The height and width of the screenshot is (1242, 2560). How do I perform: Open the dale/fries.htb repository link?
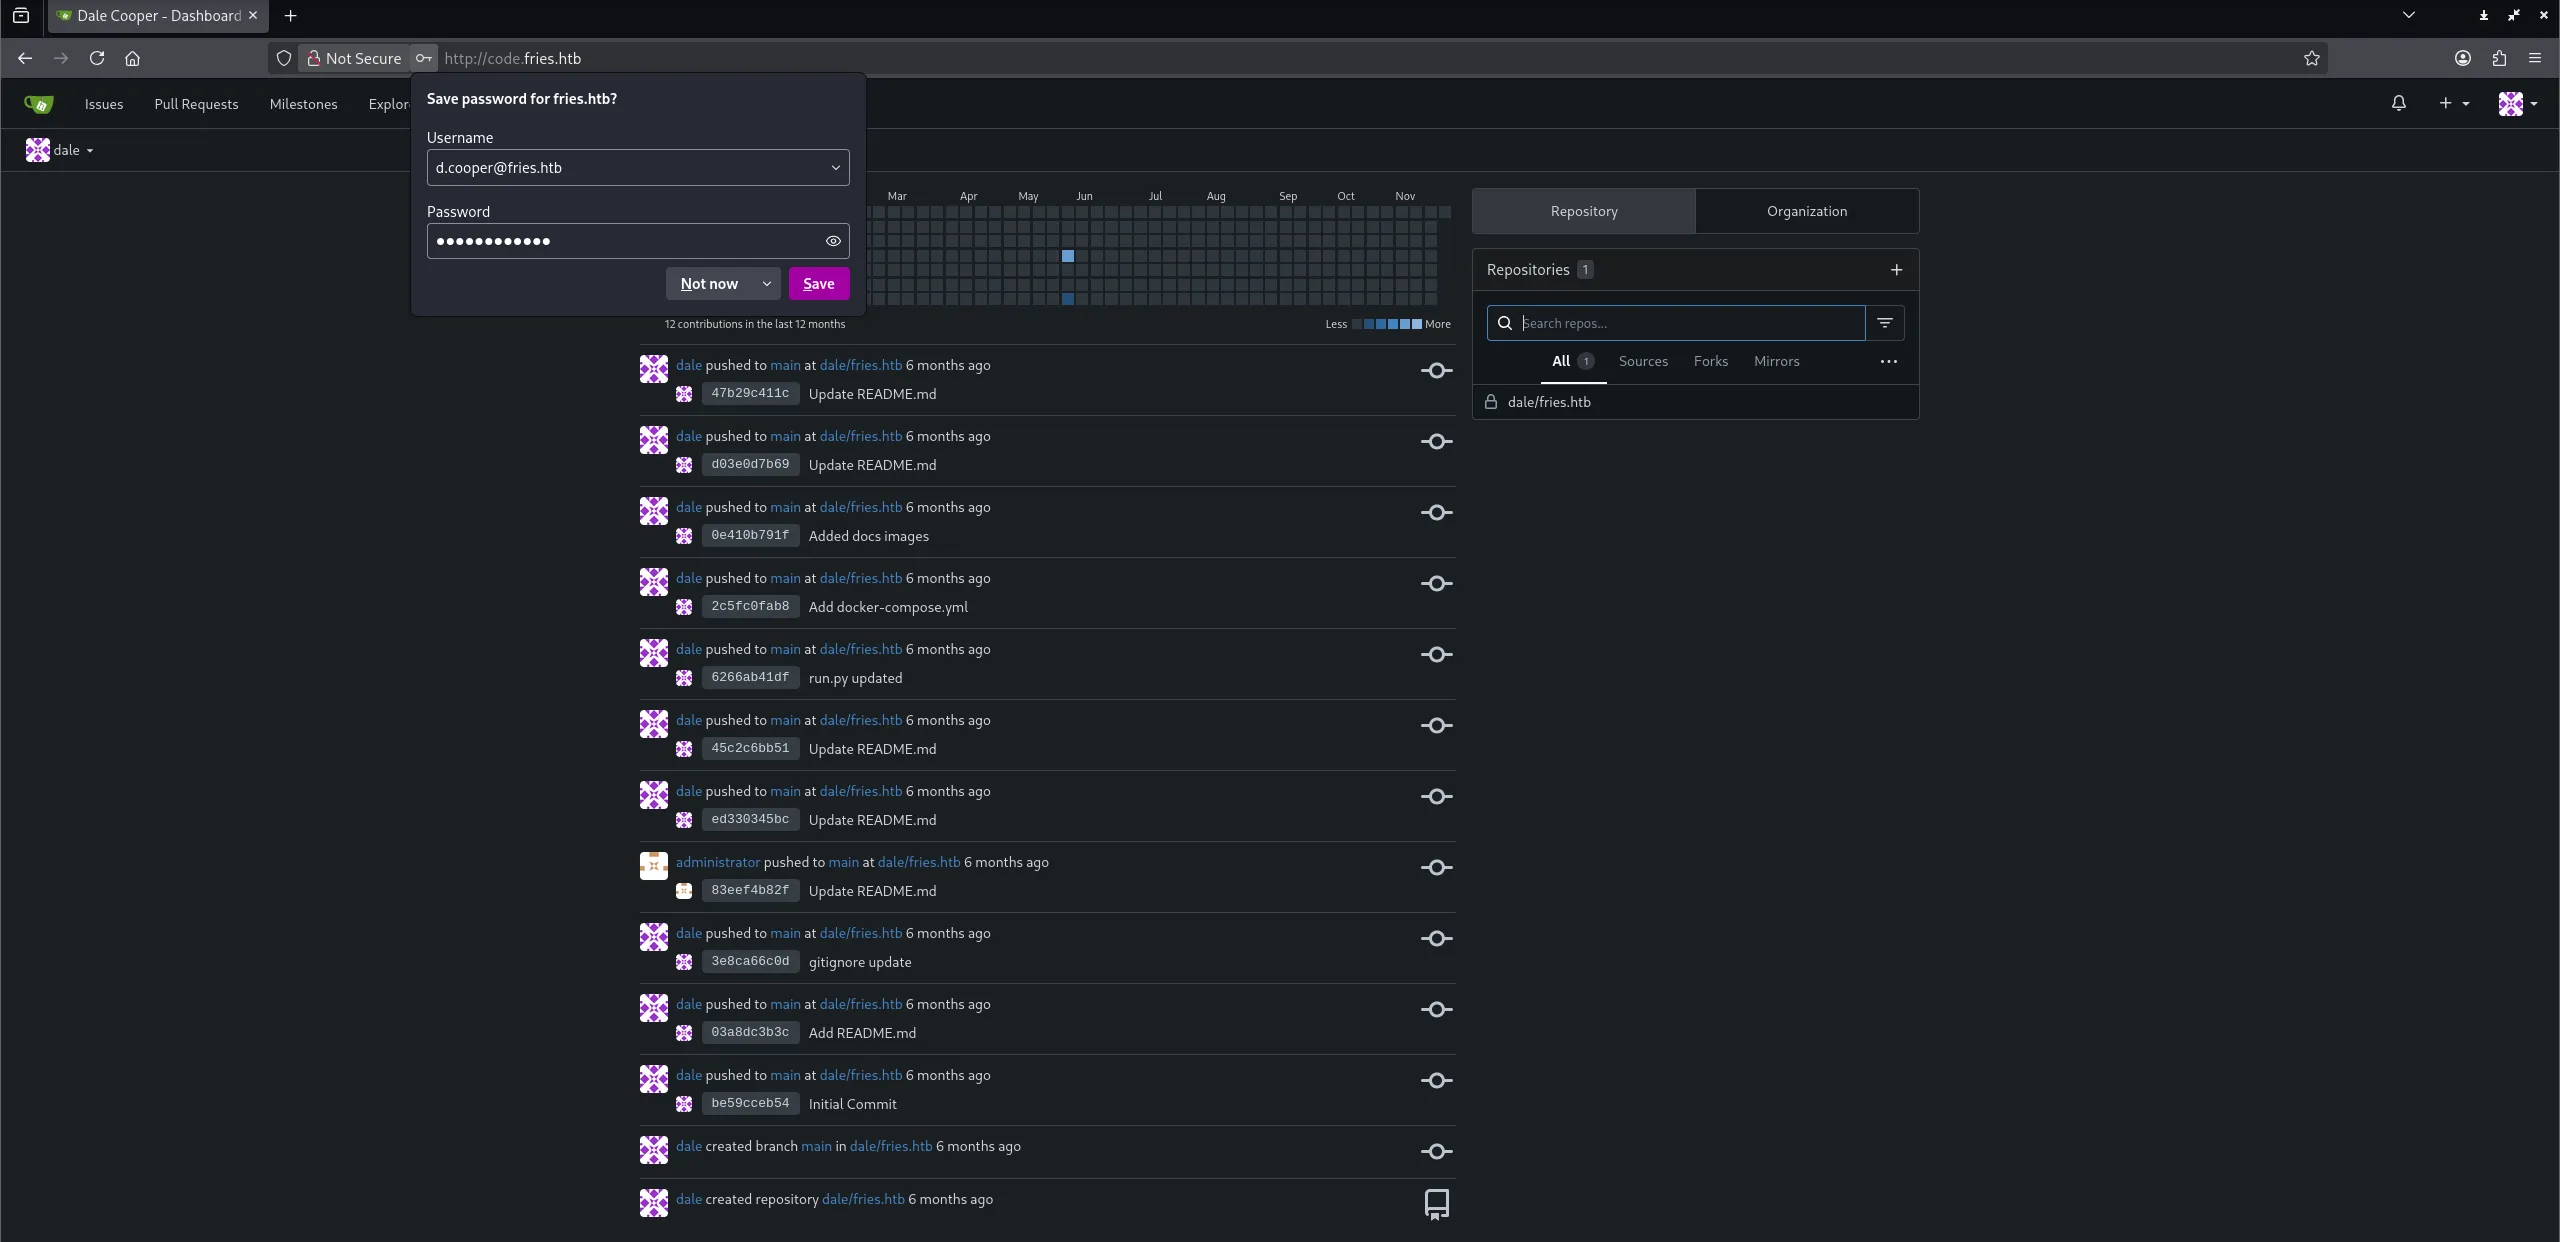(x=1549, y=402)
